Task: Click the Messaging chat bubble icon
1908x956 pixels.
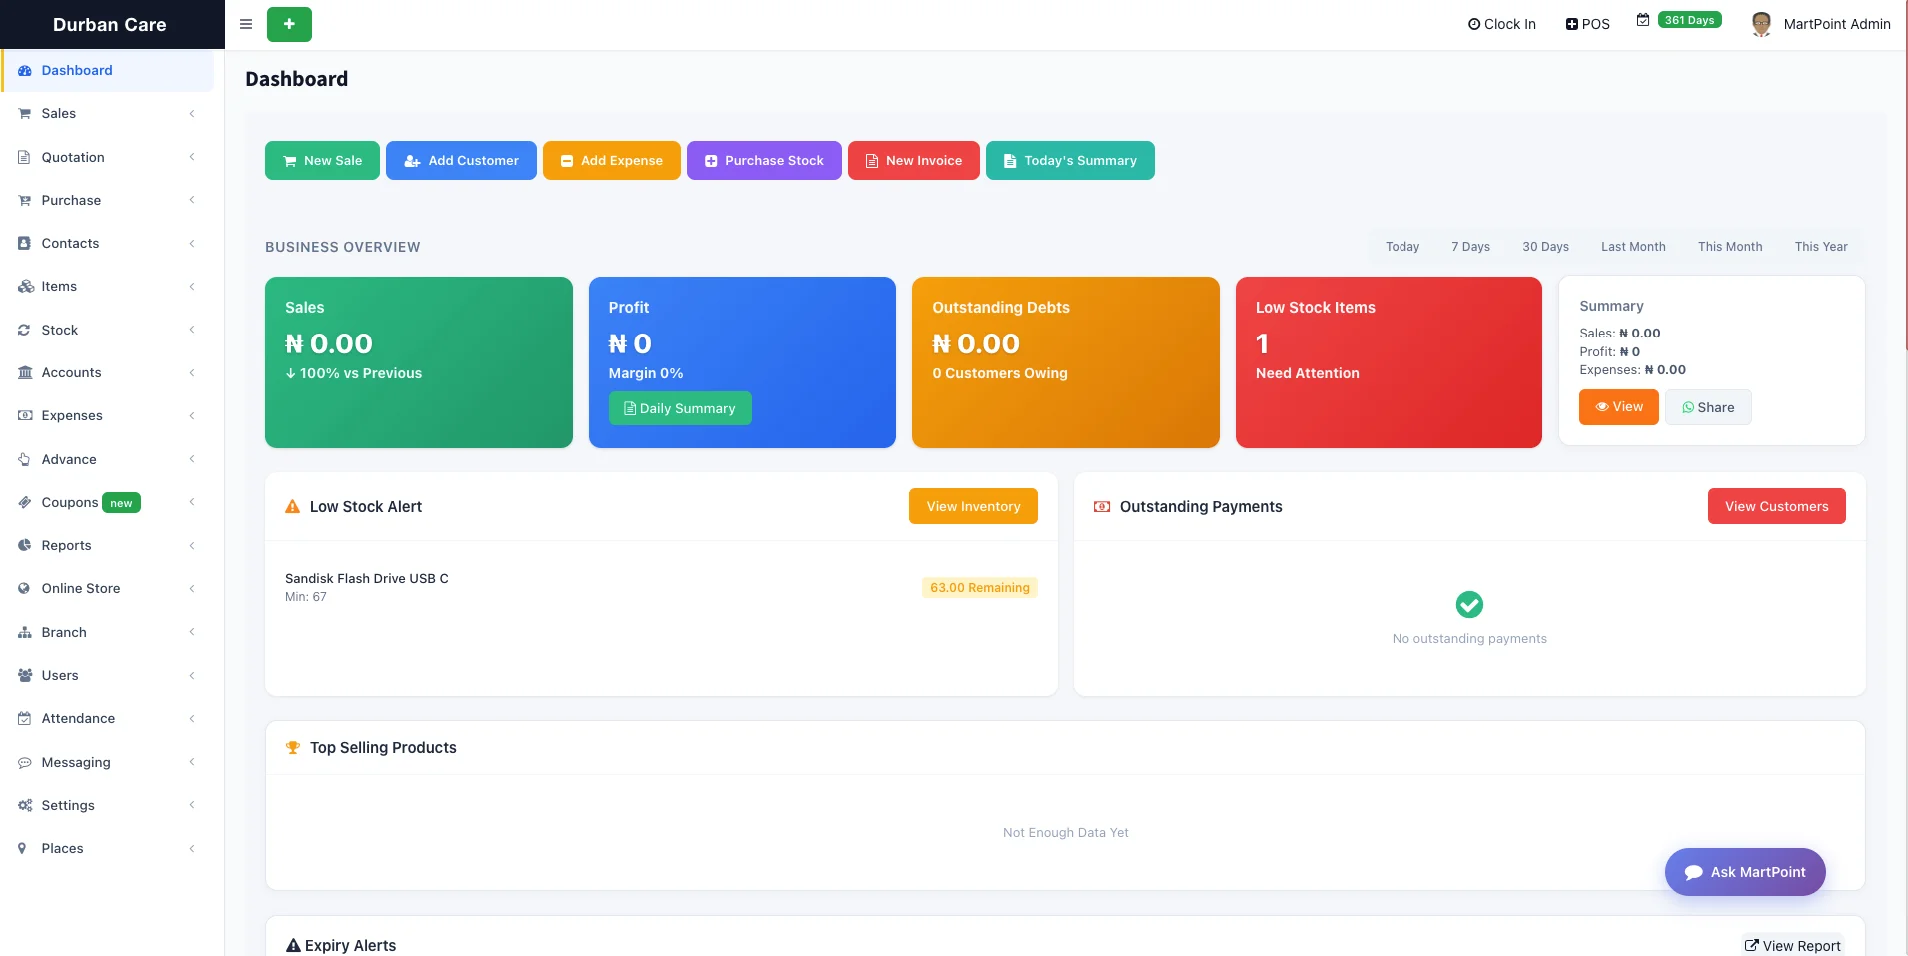Action: pos(25,763)
